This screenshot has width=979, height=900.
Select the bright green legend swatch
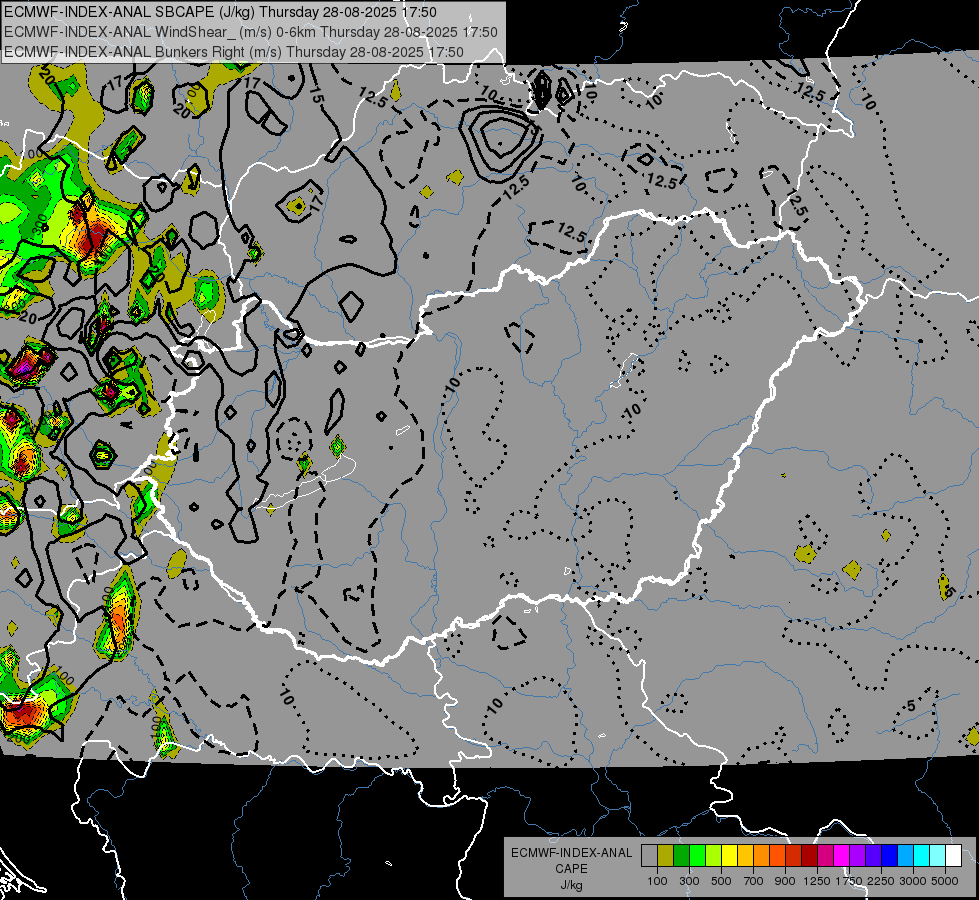pyautogui.click(x=697, y=856)
